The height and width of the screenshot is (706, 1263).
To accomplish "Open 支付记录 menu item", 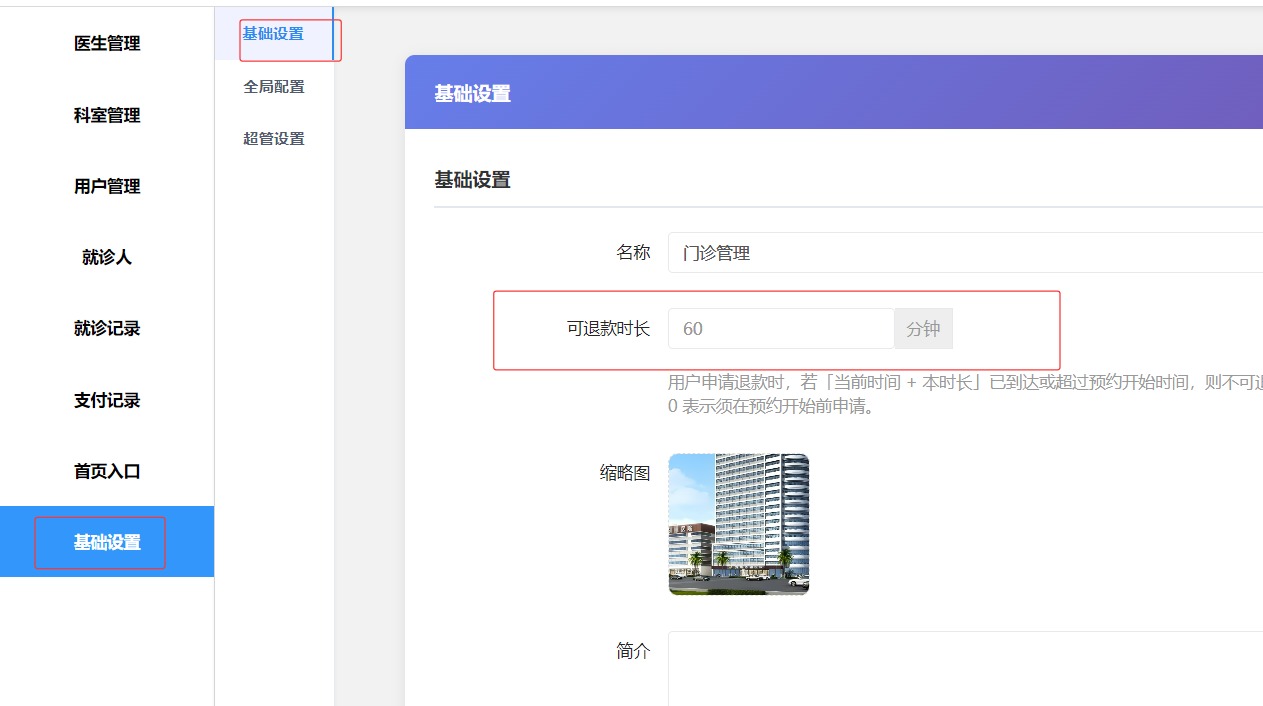I will point(107,400).
